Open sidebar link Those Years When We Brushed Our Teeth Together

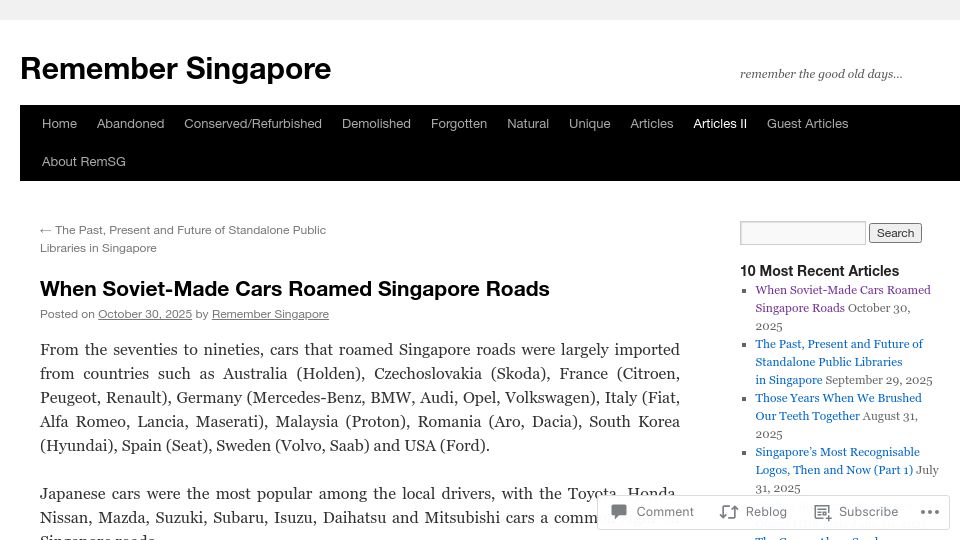(x=838, y=407)
